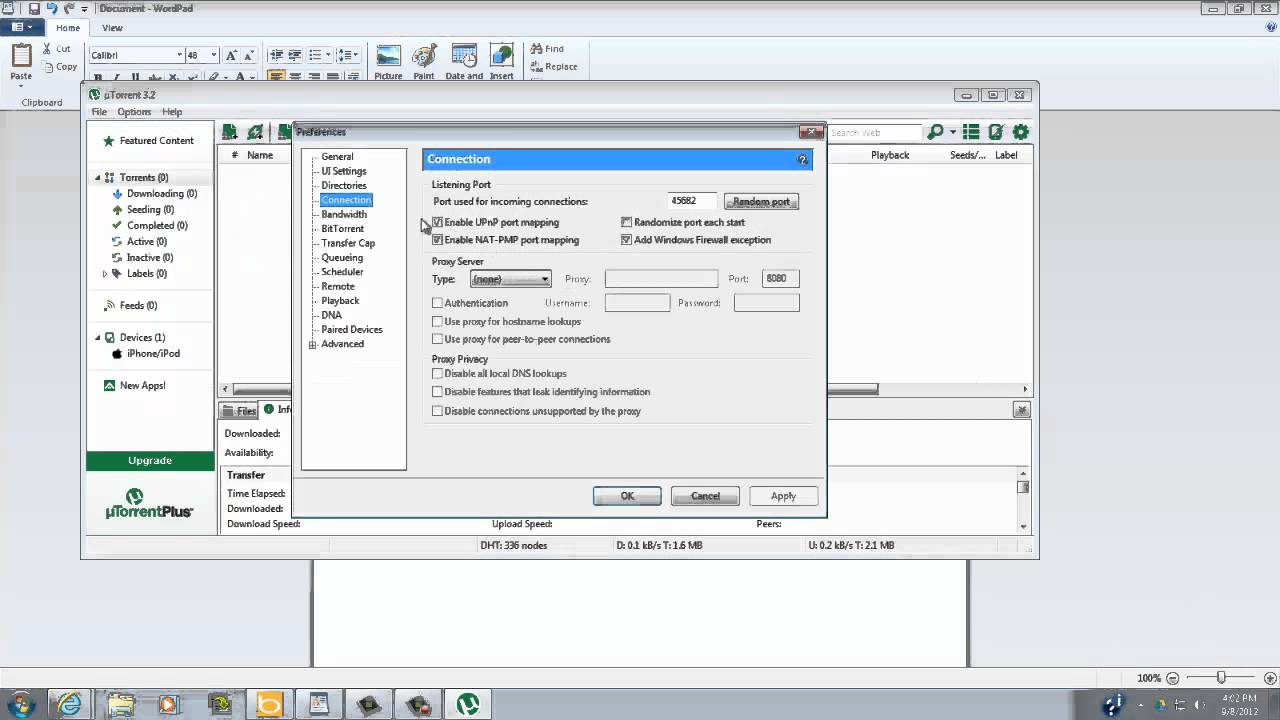The image size is (1280, 720).
Task: Click the uTorrent search magnifier icon
Action: [935, 132]
